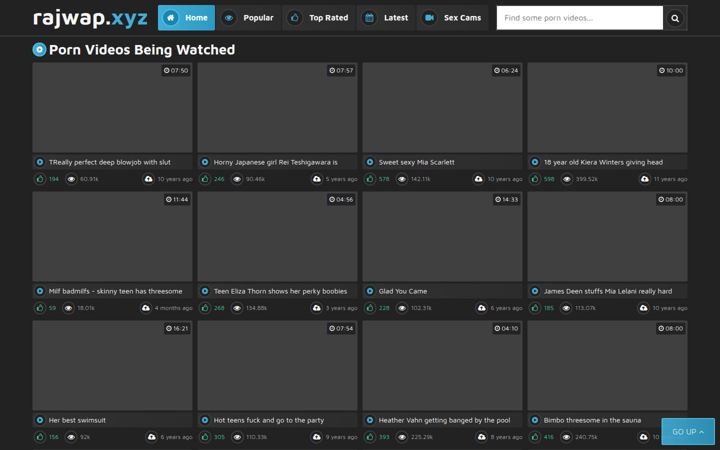
Task: Click the camera icon beside Sex Cams
Action: (x=429, y=18)
